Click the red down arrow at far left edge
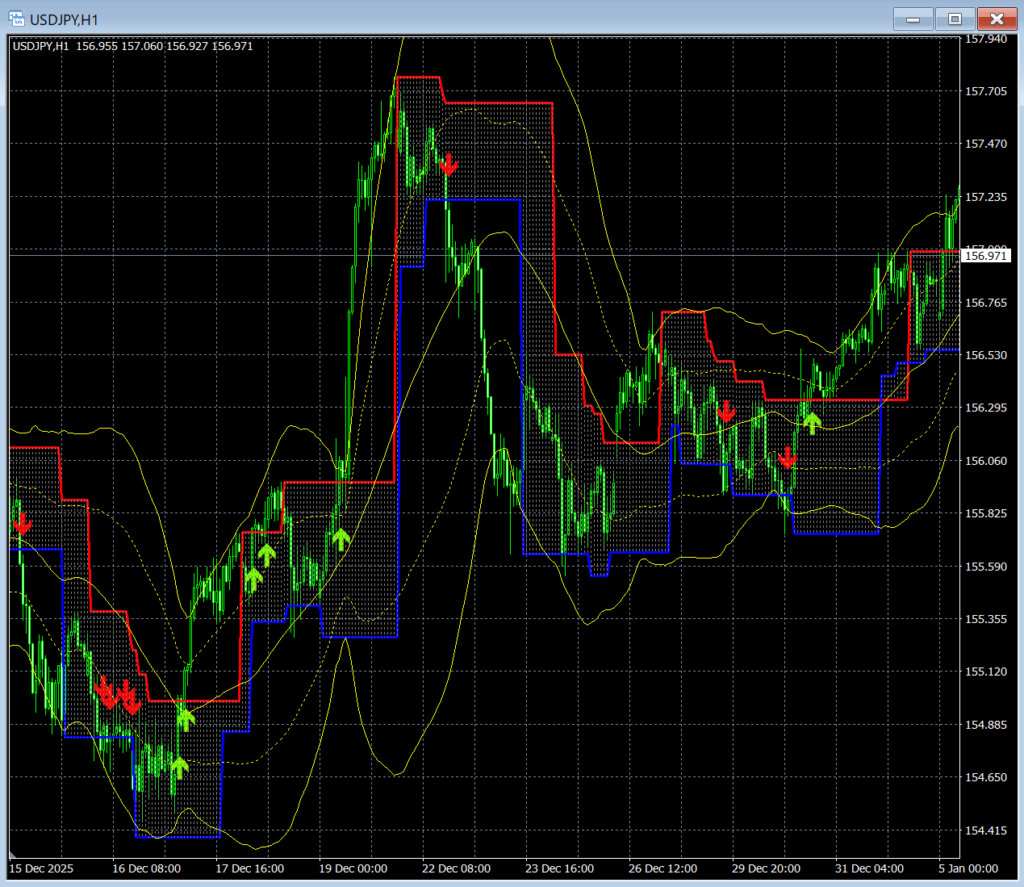 pyautogui.click(x=22, y=522)
